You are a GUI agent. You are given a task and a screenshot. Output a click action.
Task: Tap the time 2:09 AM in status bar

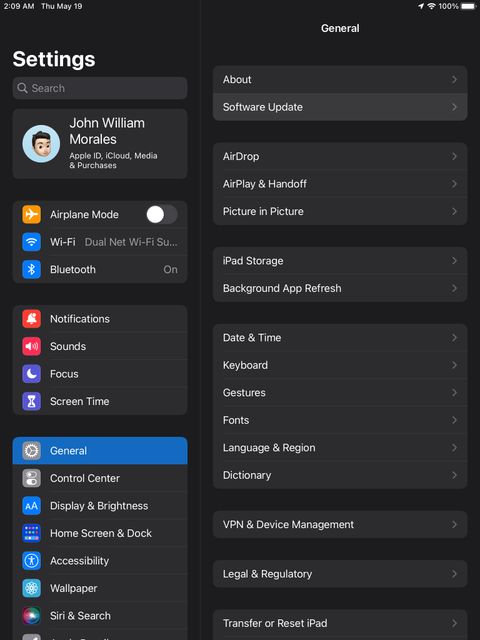pyautogui.click(x=19, y=6)
